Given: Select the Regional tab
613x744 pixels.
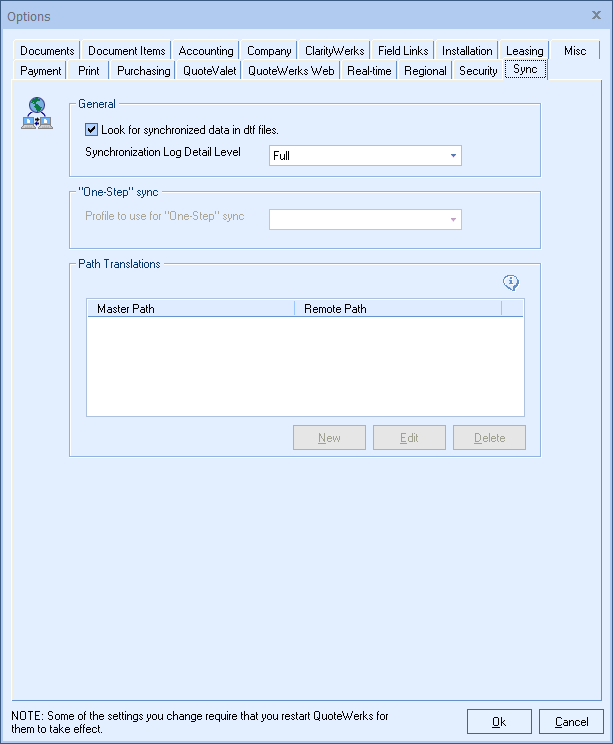Looking at the screenshot, I should pyautogui.click(x=425, y=71).
